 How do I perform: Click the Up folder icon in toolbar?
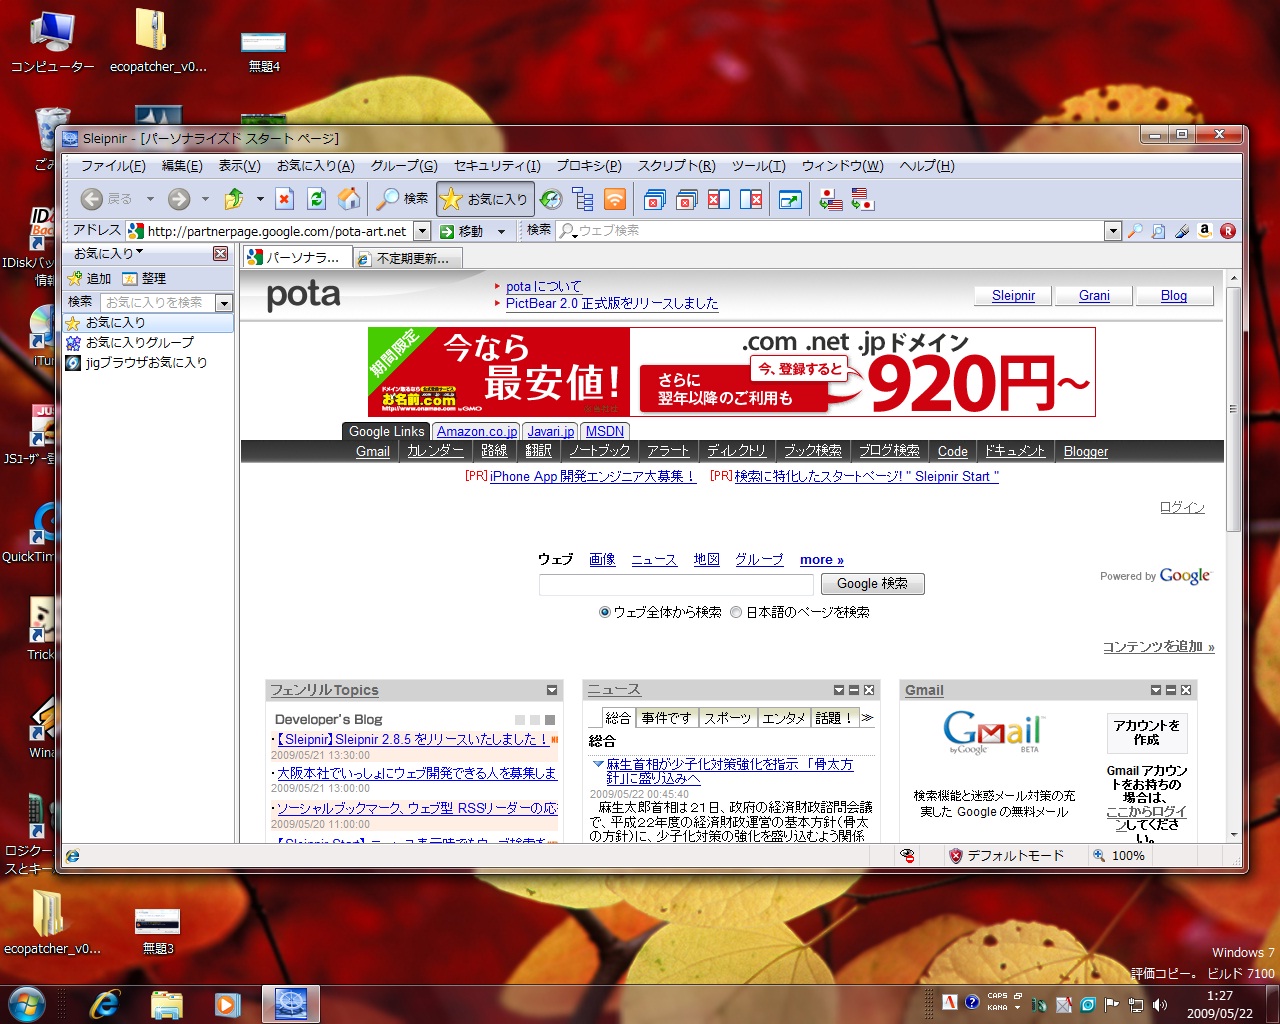[234, 199]
